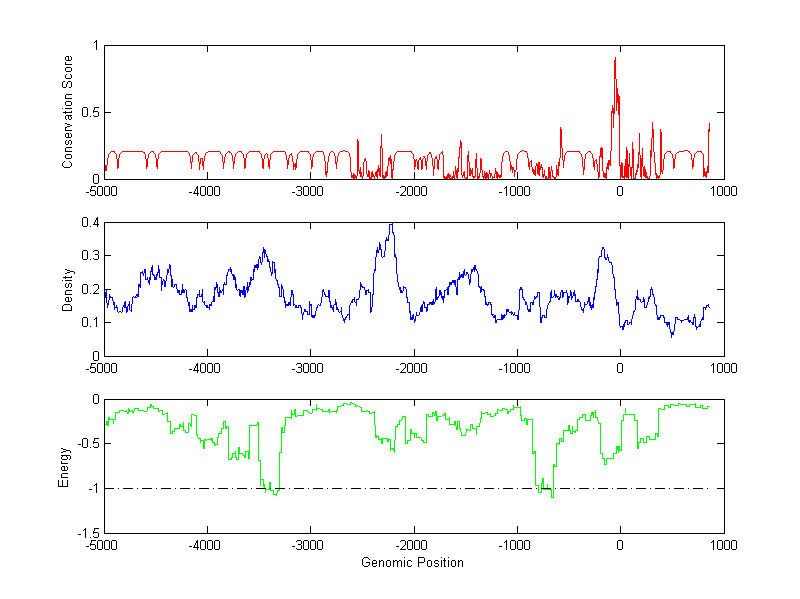Click the -1.5 tick on Energy axis
Screen dimensions: 800x599
click(x=87, y=533)
